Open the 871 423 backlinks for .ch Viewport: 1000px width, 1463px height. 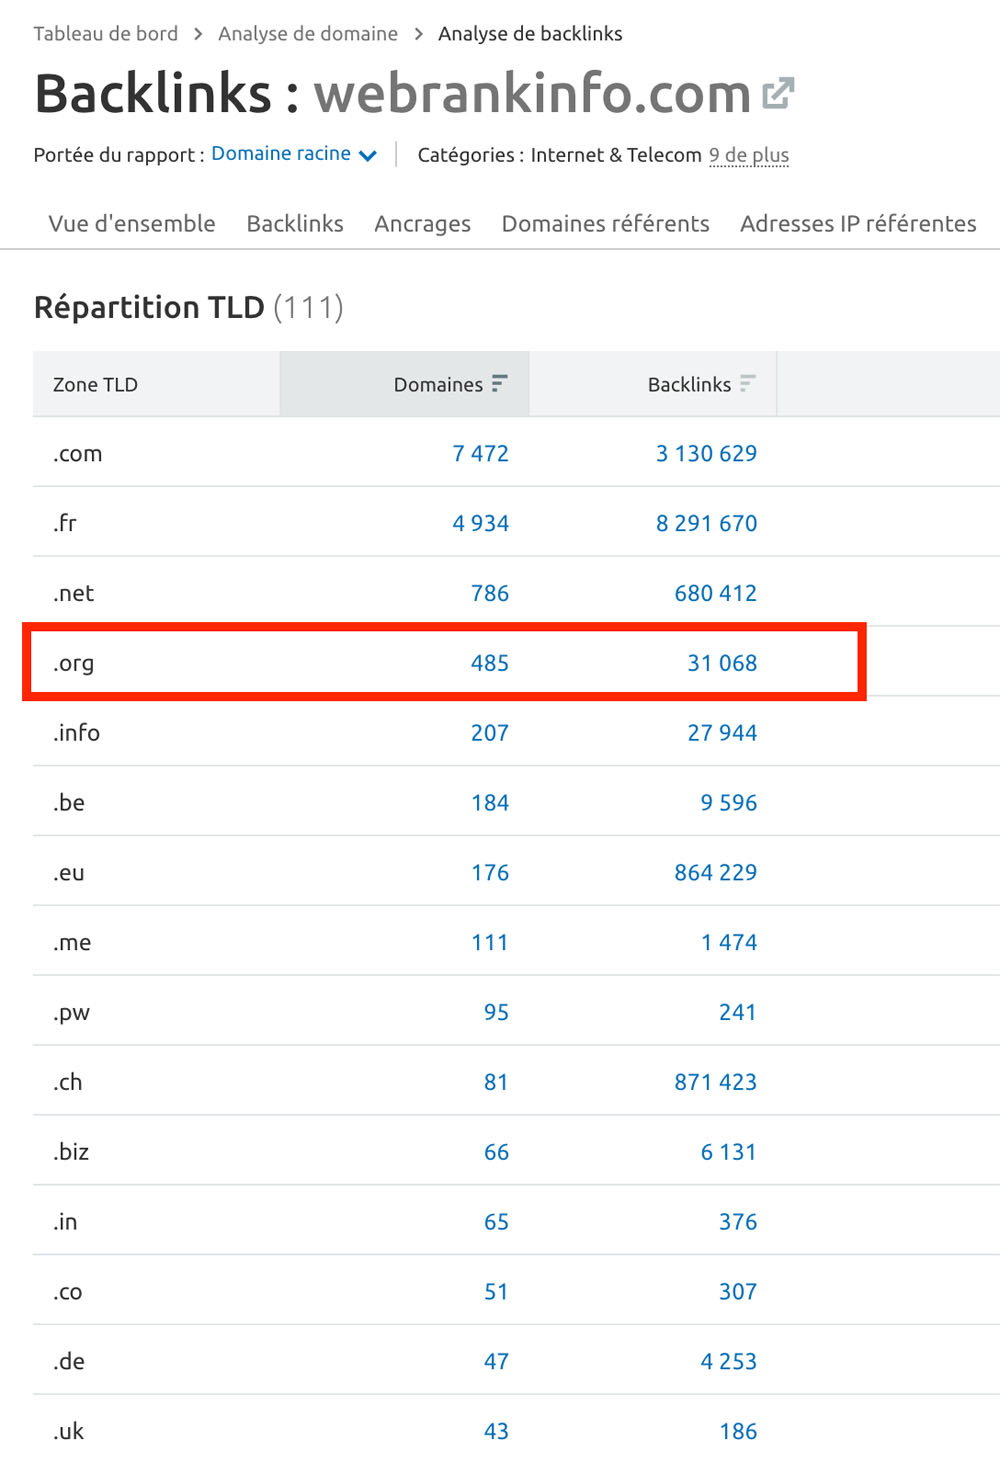tap(715, 1082)
